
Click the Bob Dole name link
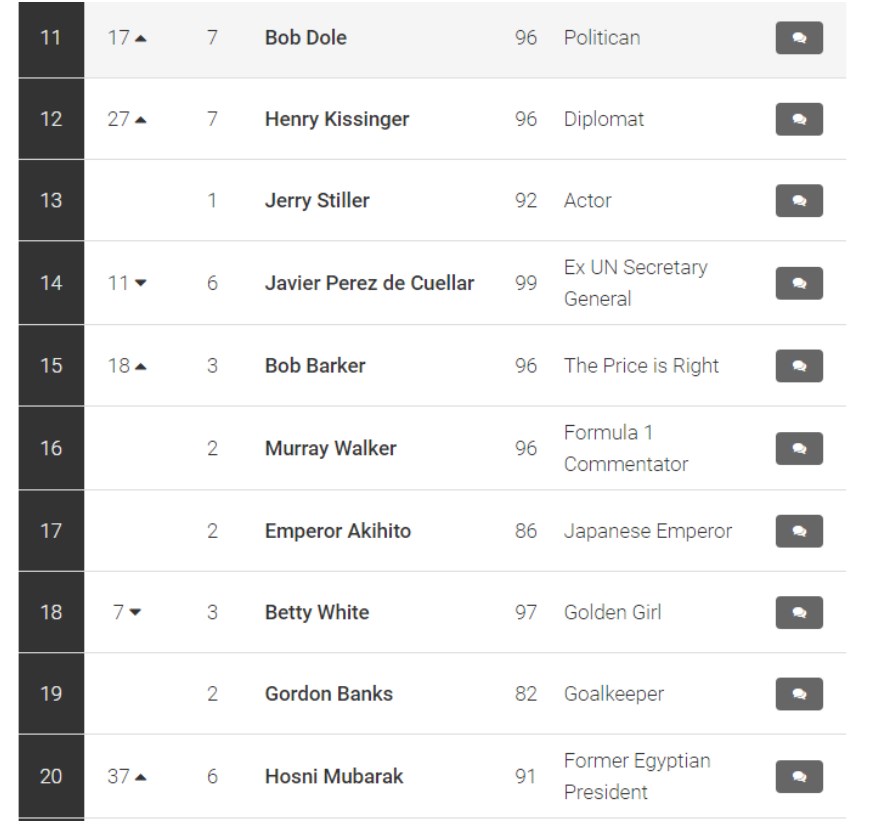305,38
